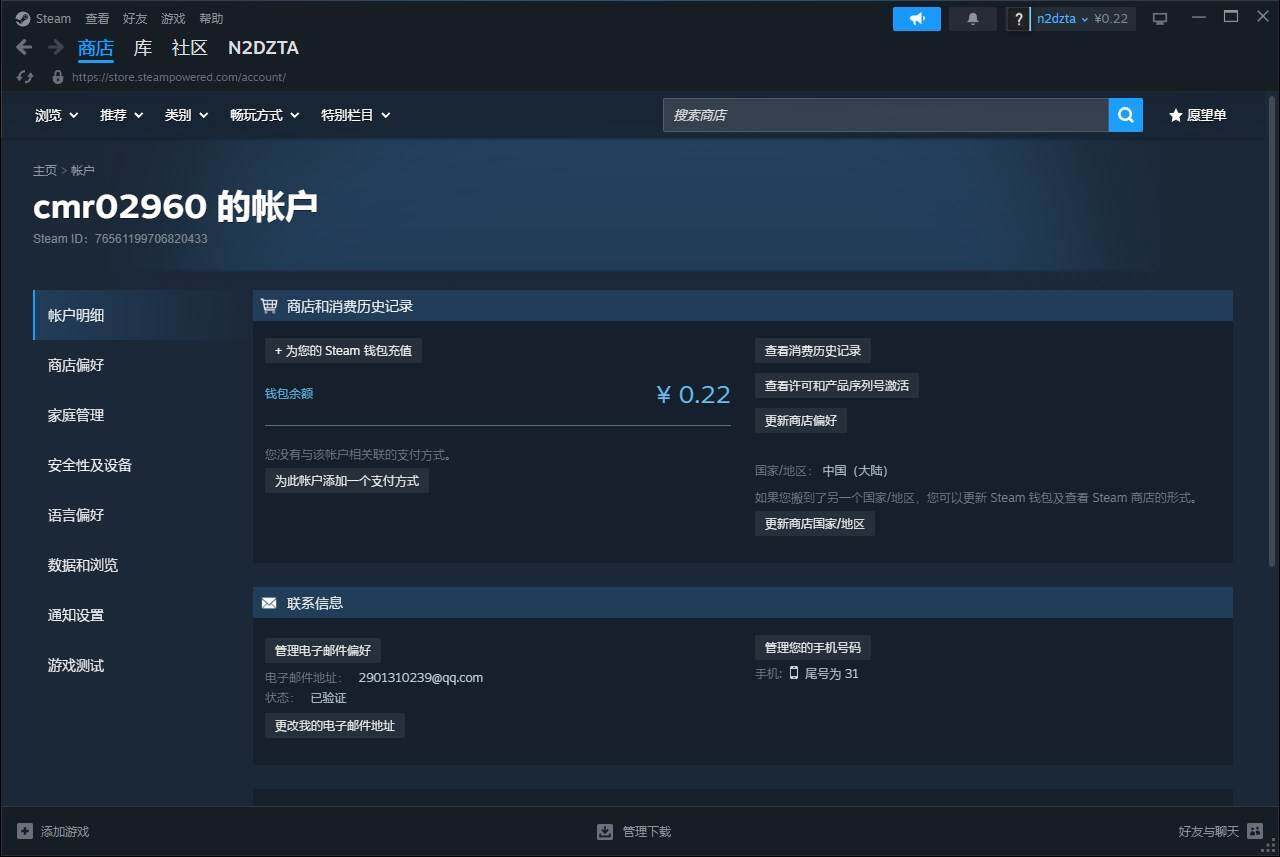The width and height of the screenshot is (1280, 857).
Task: Click the store URL address text
Action: [x=179, y=77]
